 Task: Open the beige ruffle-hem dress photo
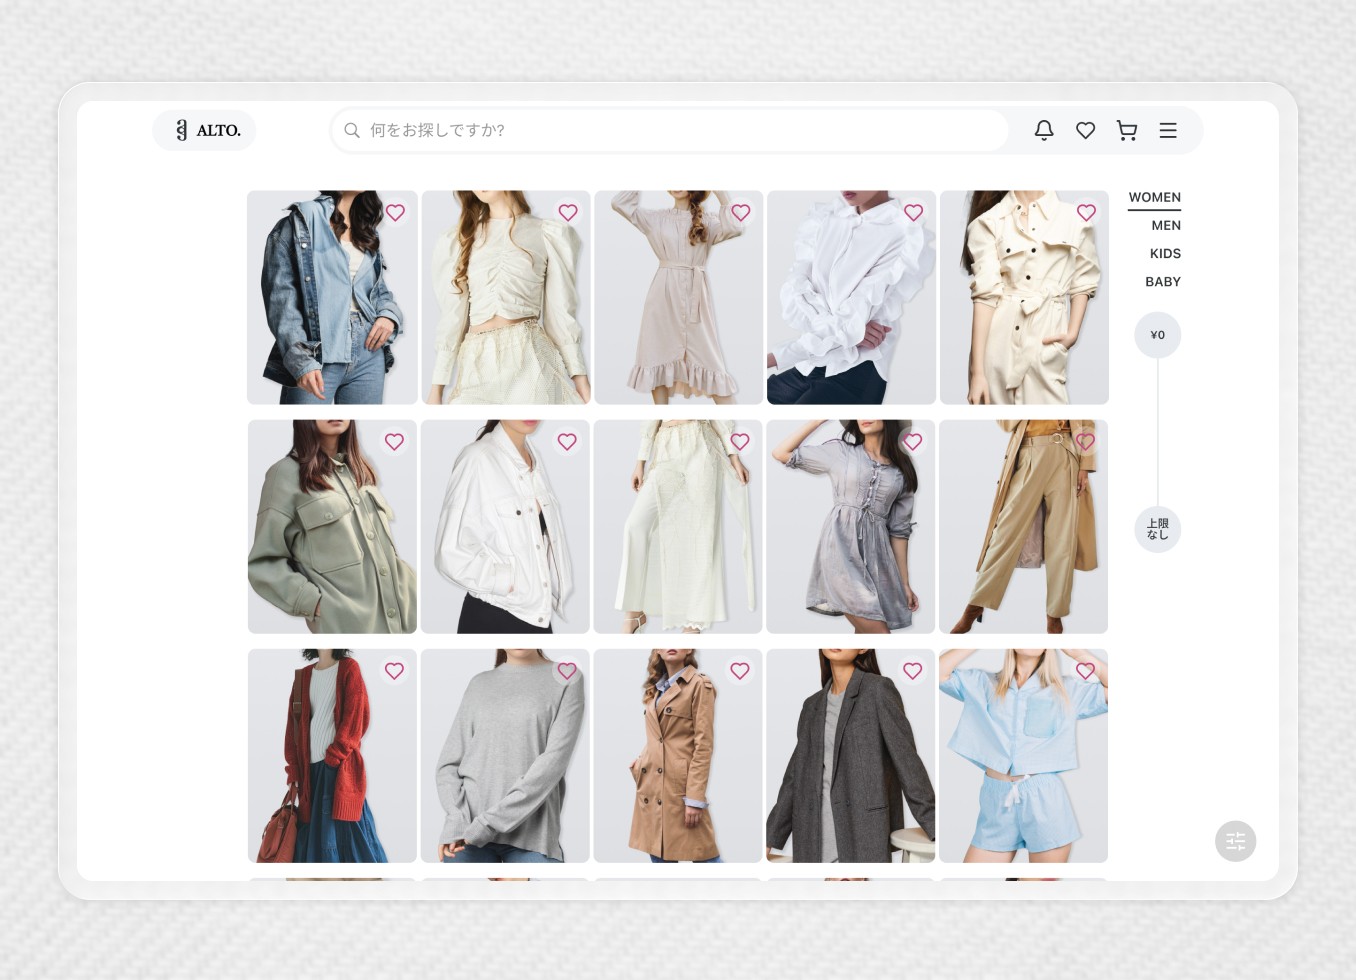[x=678, y=298]
